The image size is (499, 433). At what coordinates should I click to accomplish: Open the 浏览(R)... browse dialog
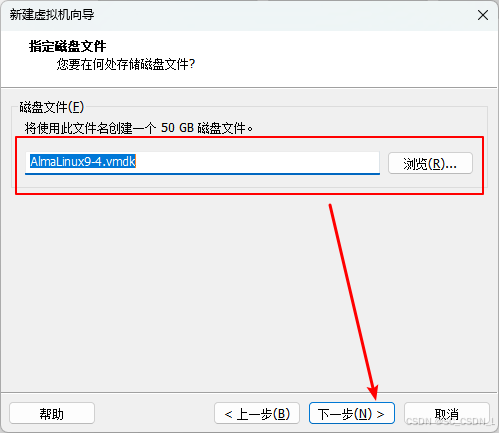pyautogui.click(x=430, y=163)
